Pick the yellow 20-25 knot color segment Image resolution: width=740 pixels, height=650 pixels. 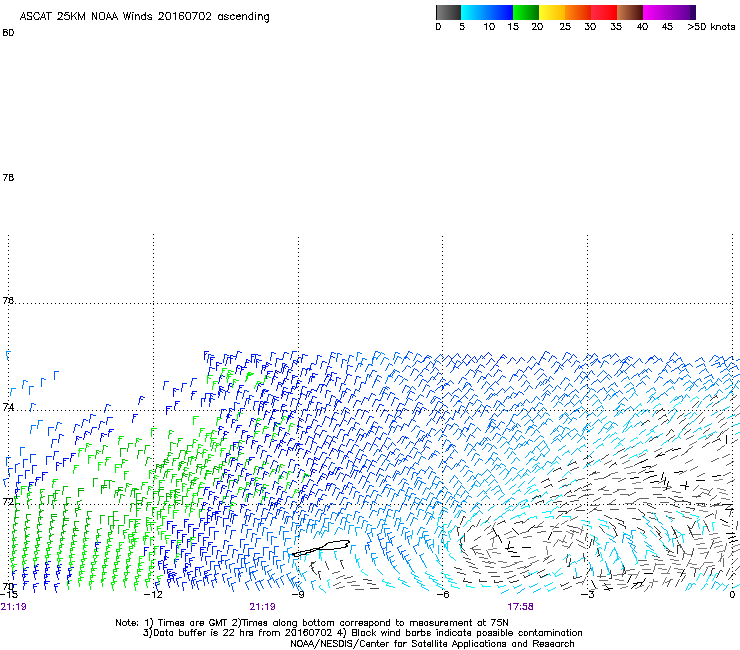coord(552,12)
